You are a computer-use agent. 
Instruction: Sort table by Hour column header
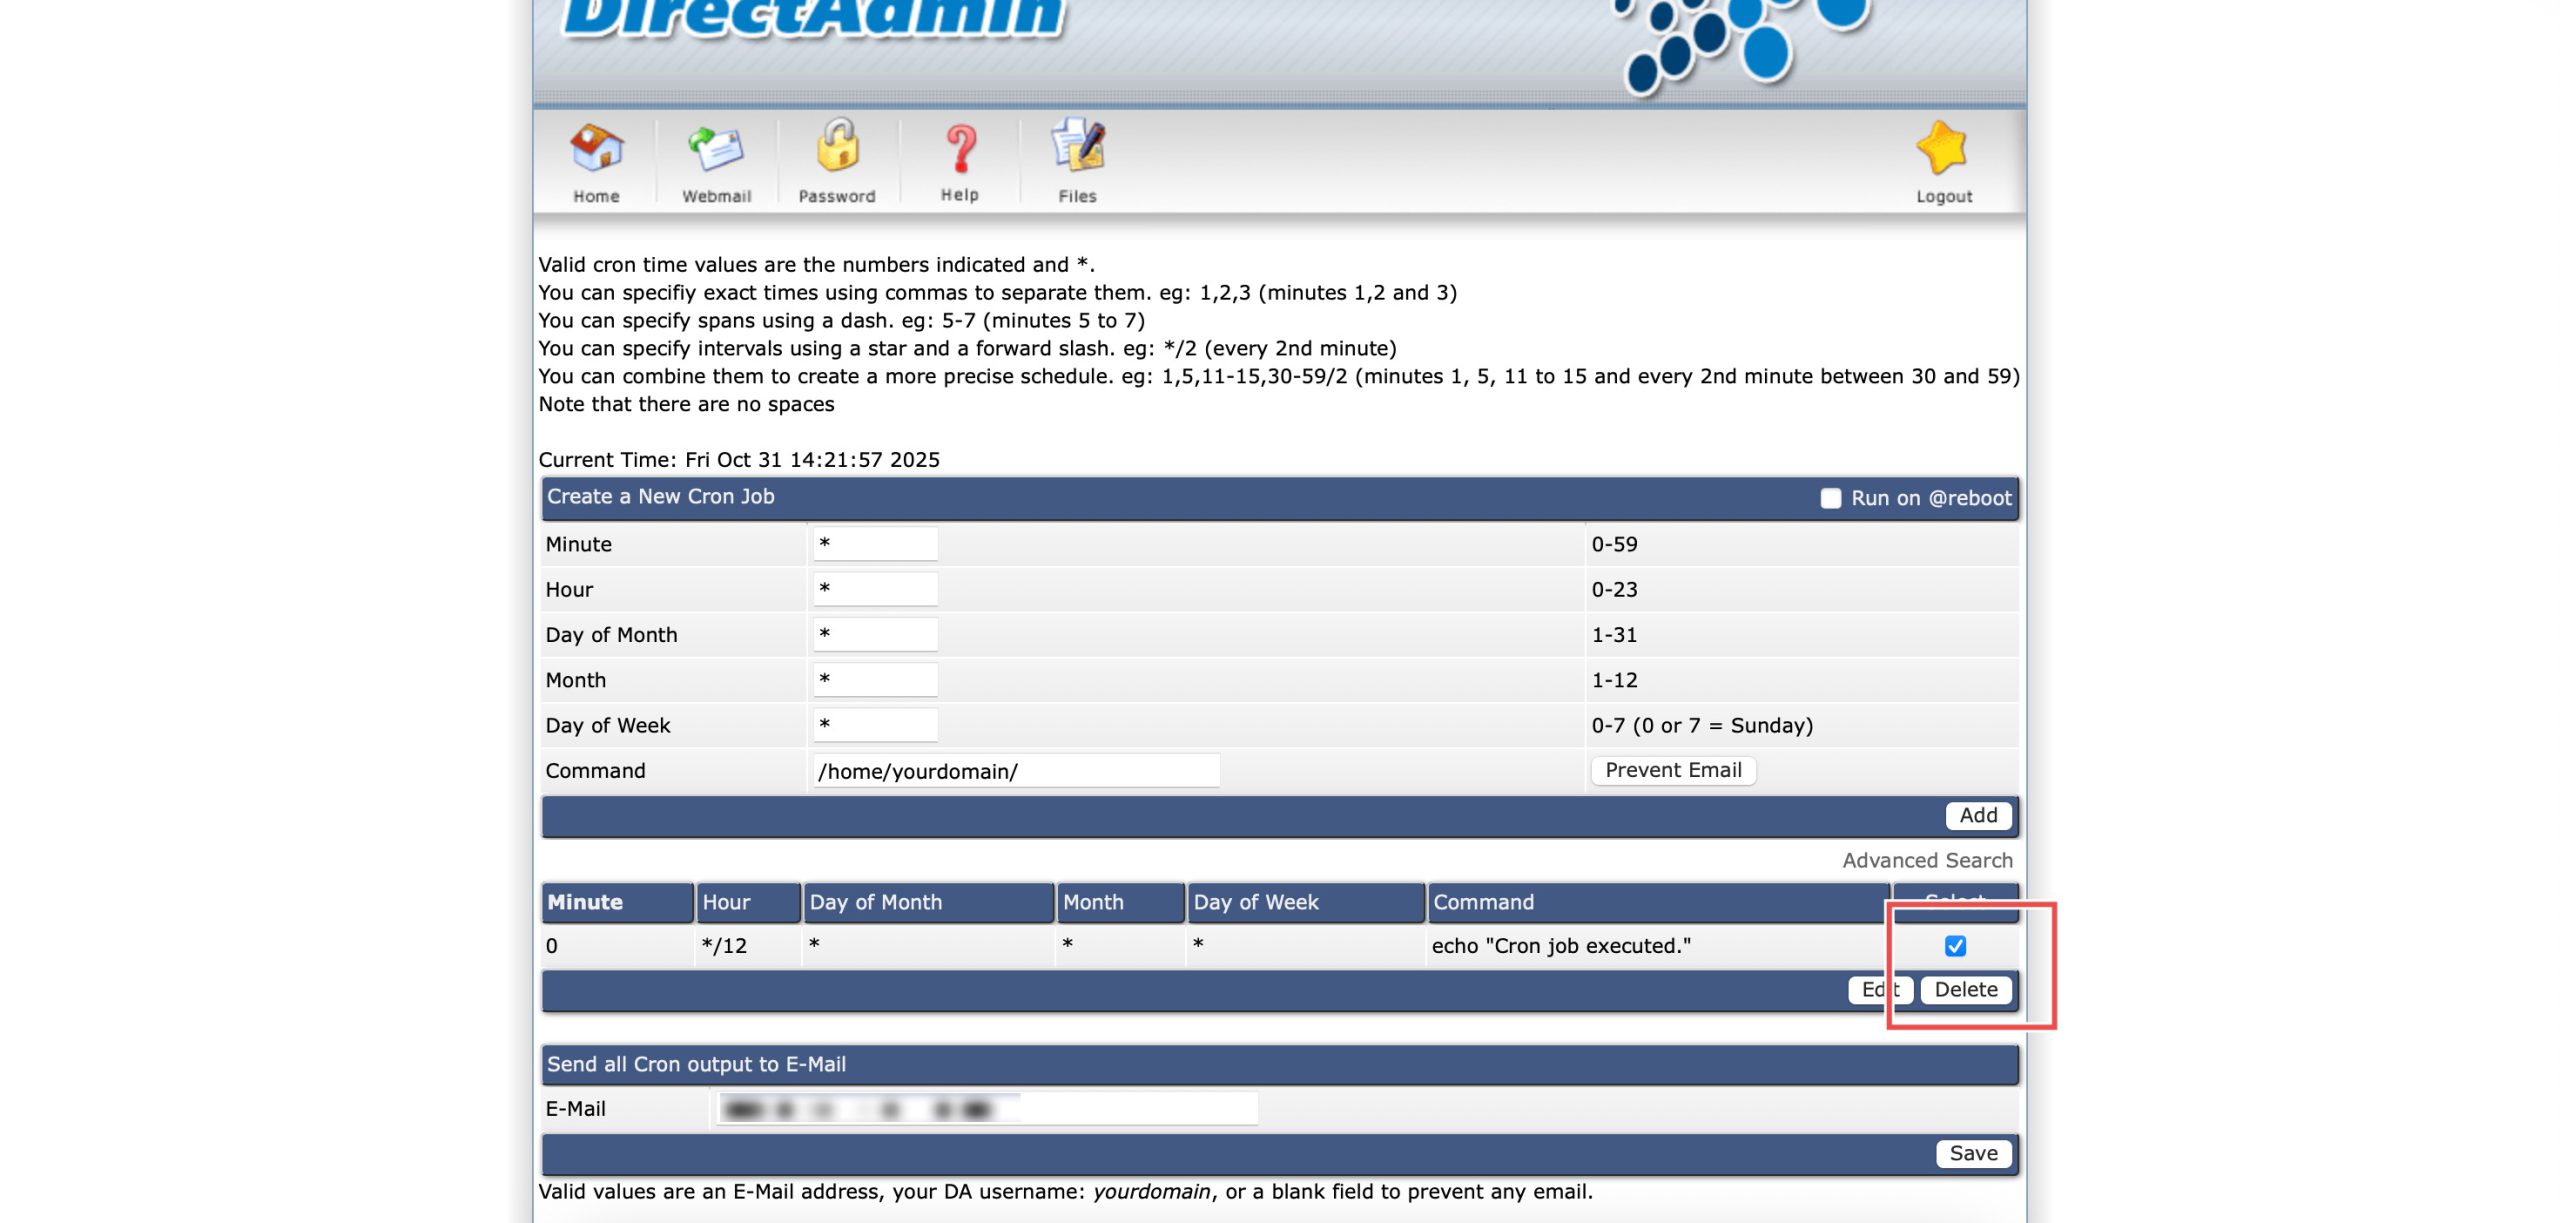726,902
